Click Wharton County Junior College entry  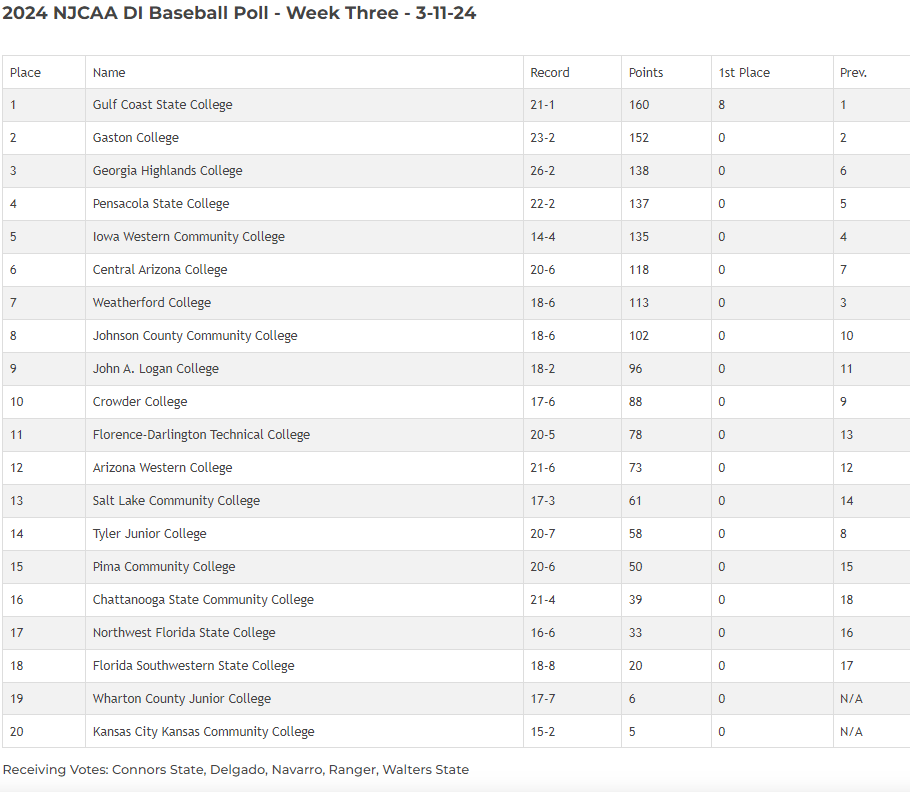(182, 699)
